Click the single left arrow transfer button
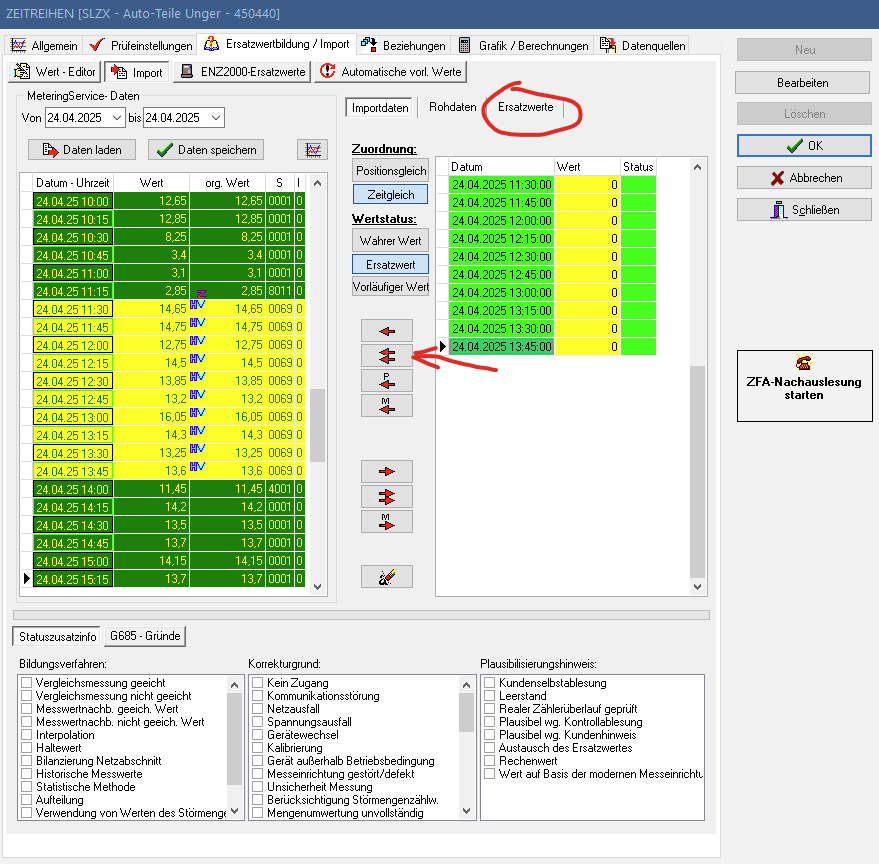 coord(386,330)
